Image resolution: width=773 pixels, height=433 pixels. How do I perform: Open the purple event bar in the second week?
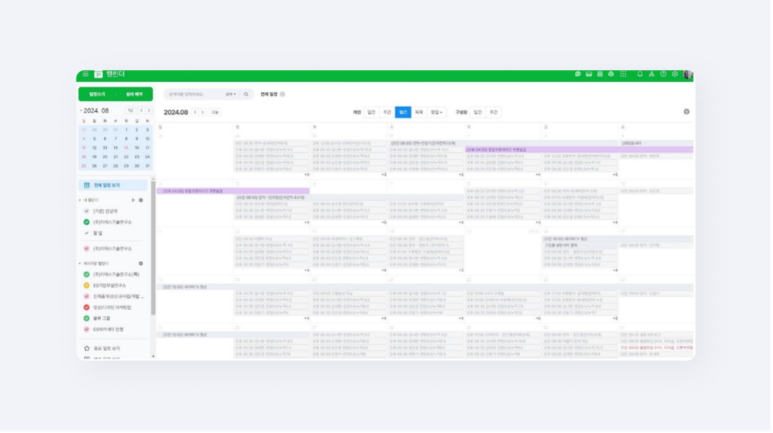233,191
